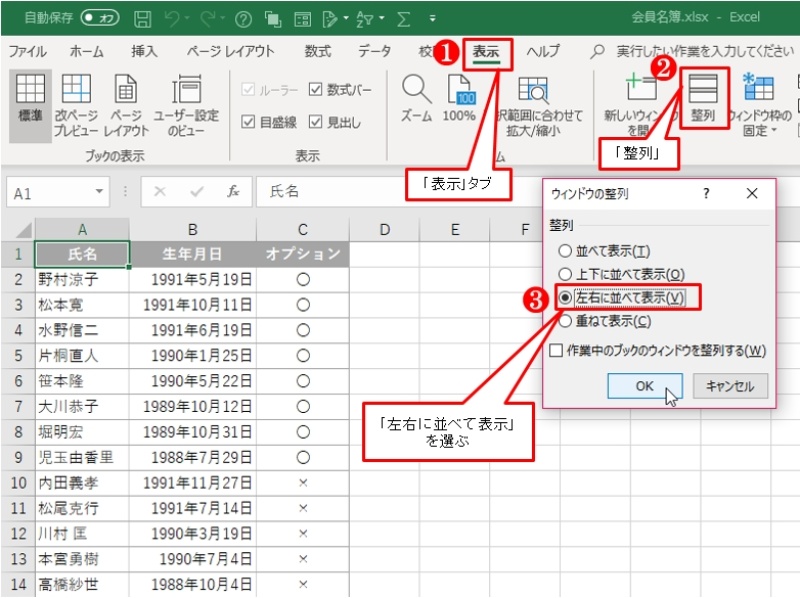
Task: Click the 標準 (Normal) view icon
Action: (31, 102)
